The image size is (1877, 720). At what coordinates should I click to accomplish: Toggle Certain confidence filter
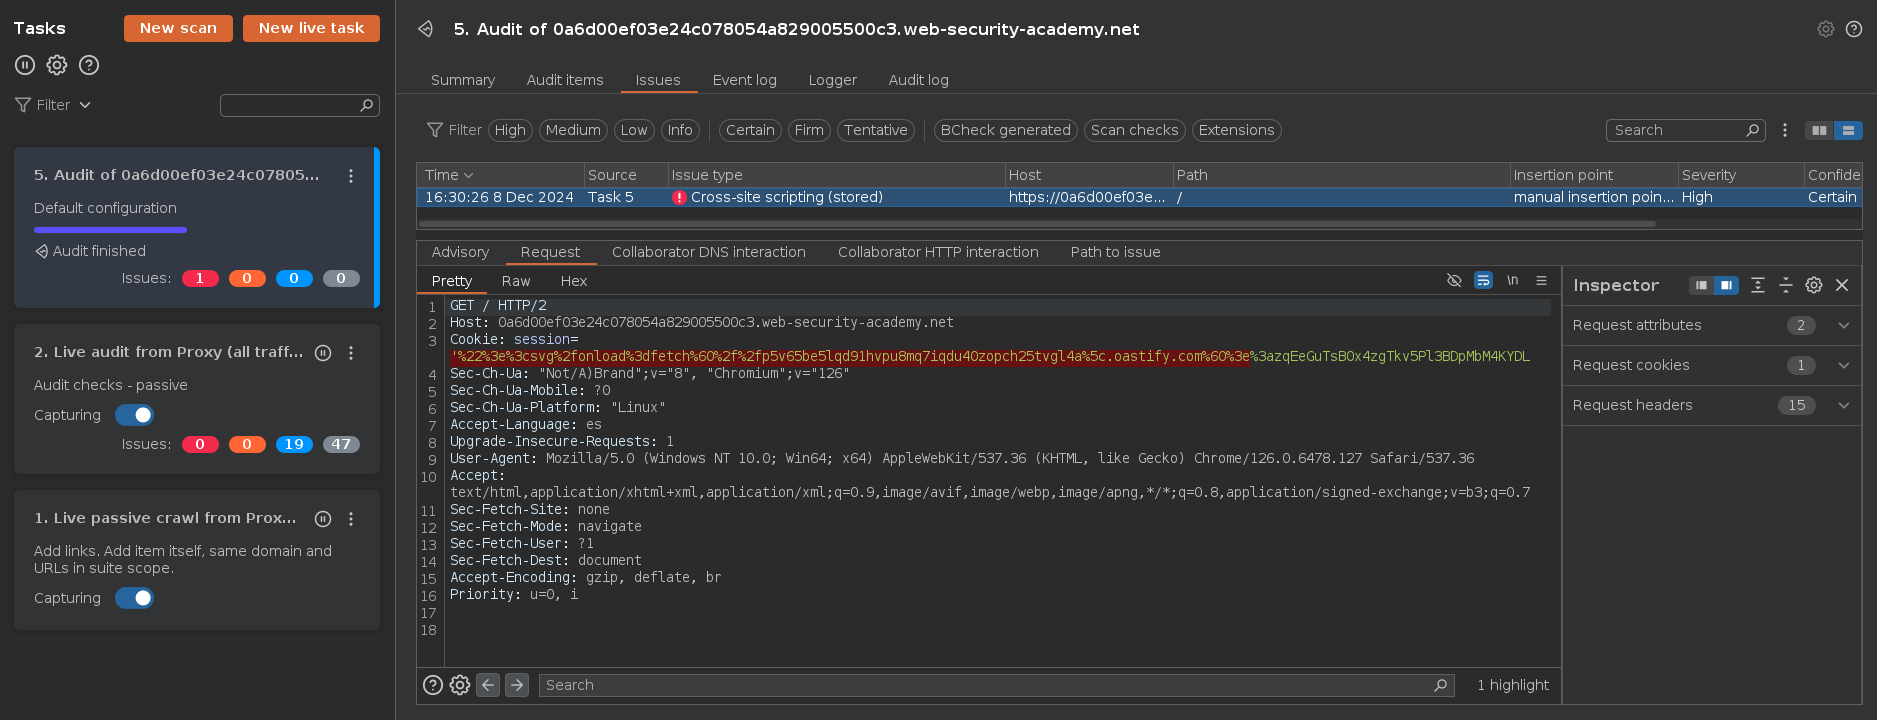[750, 130]
